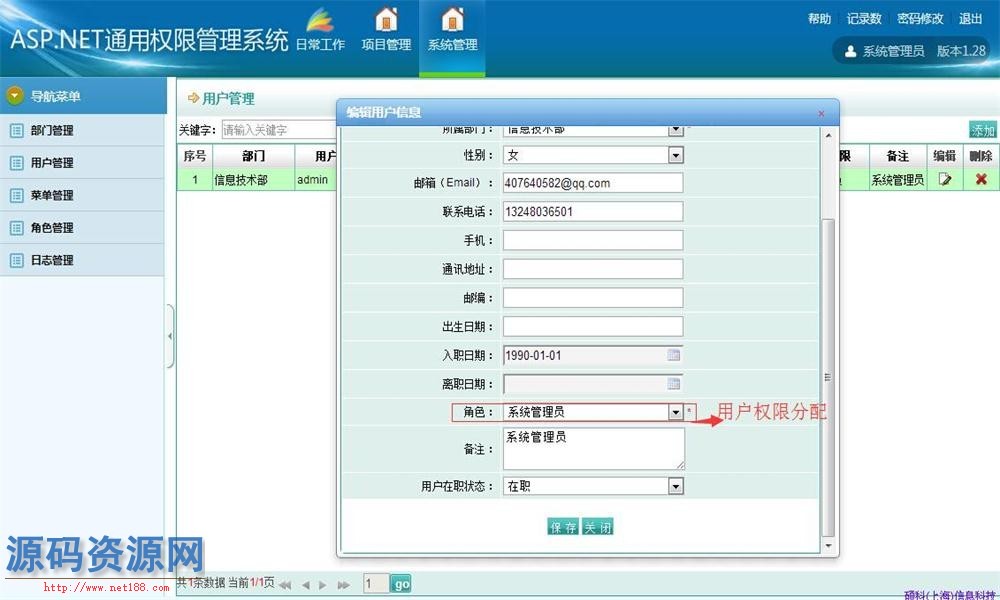This screenshot has width=1000, height=600.
Task: Click the 菜单管理 list icon
Action: (17, 196)
